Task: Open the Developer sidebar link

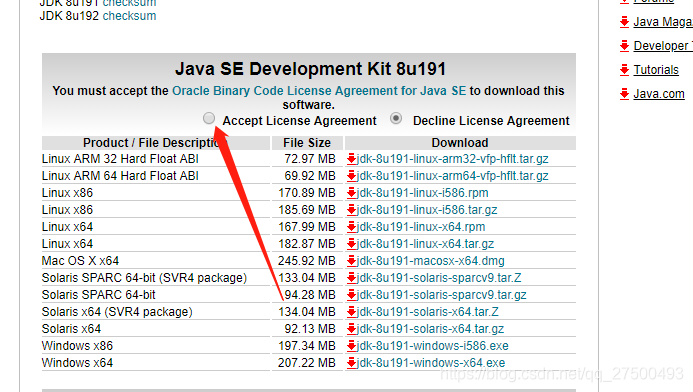Action: click(x=663, y=46)
